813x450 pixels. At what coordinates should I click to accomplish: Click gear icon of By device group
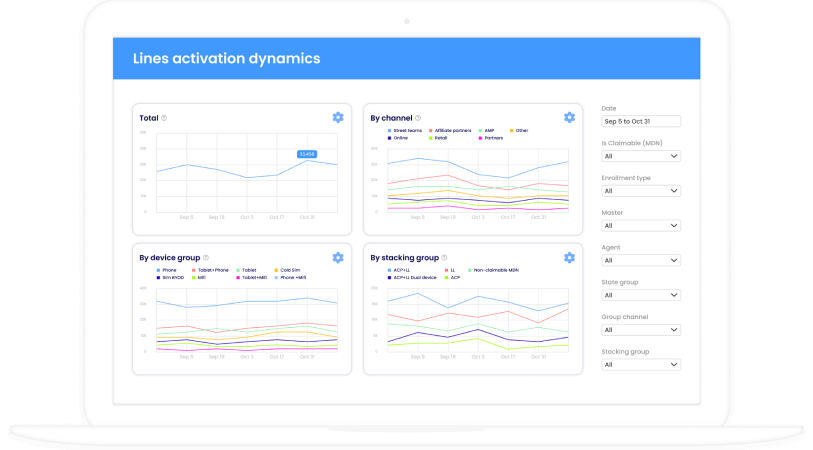pyautogui.click(x=338, y=257)
